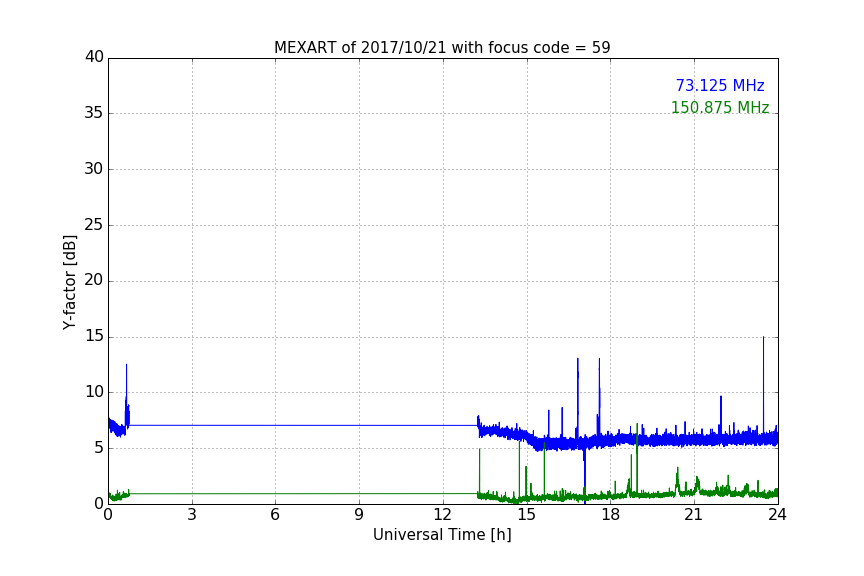The width and height of the screenshot is (864, 576).
Task: Click the y-axis tick label '30'
Action: click(94, 169)
